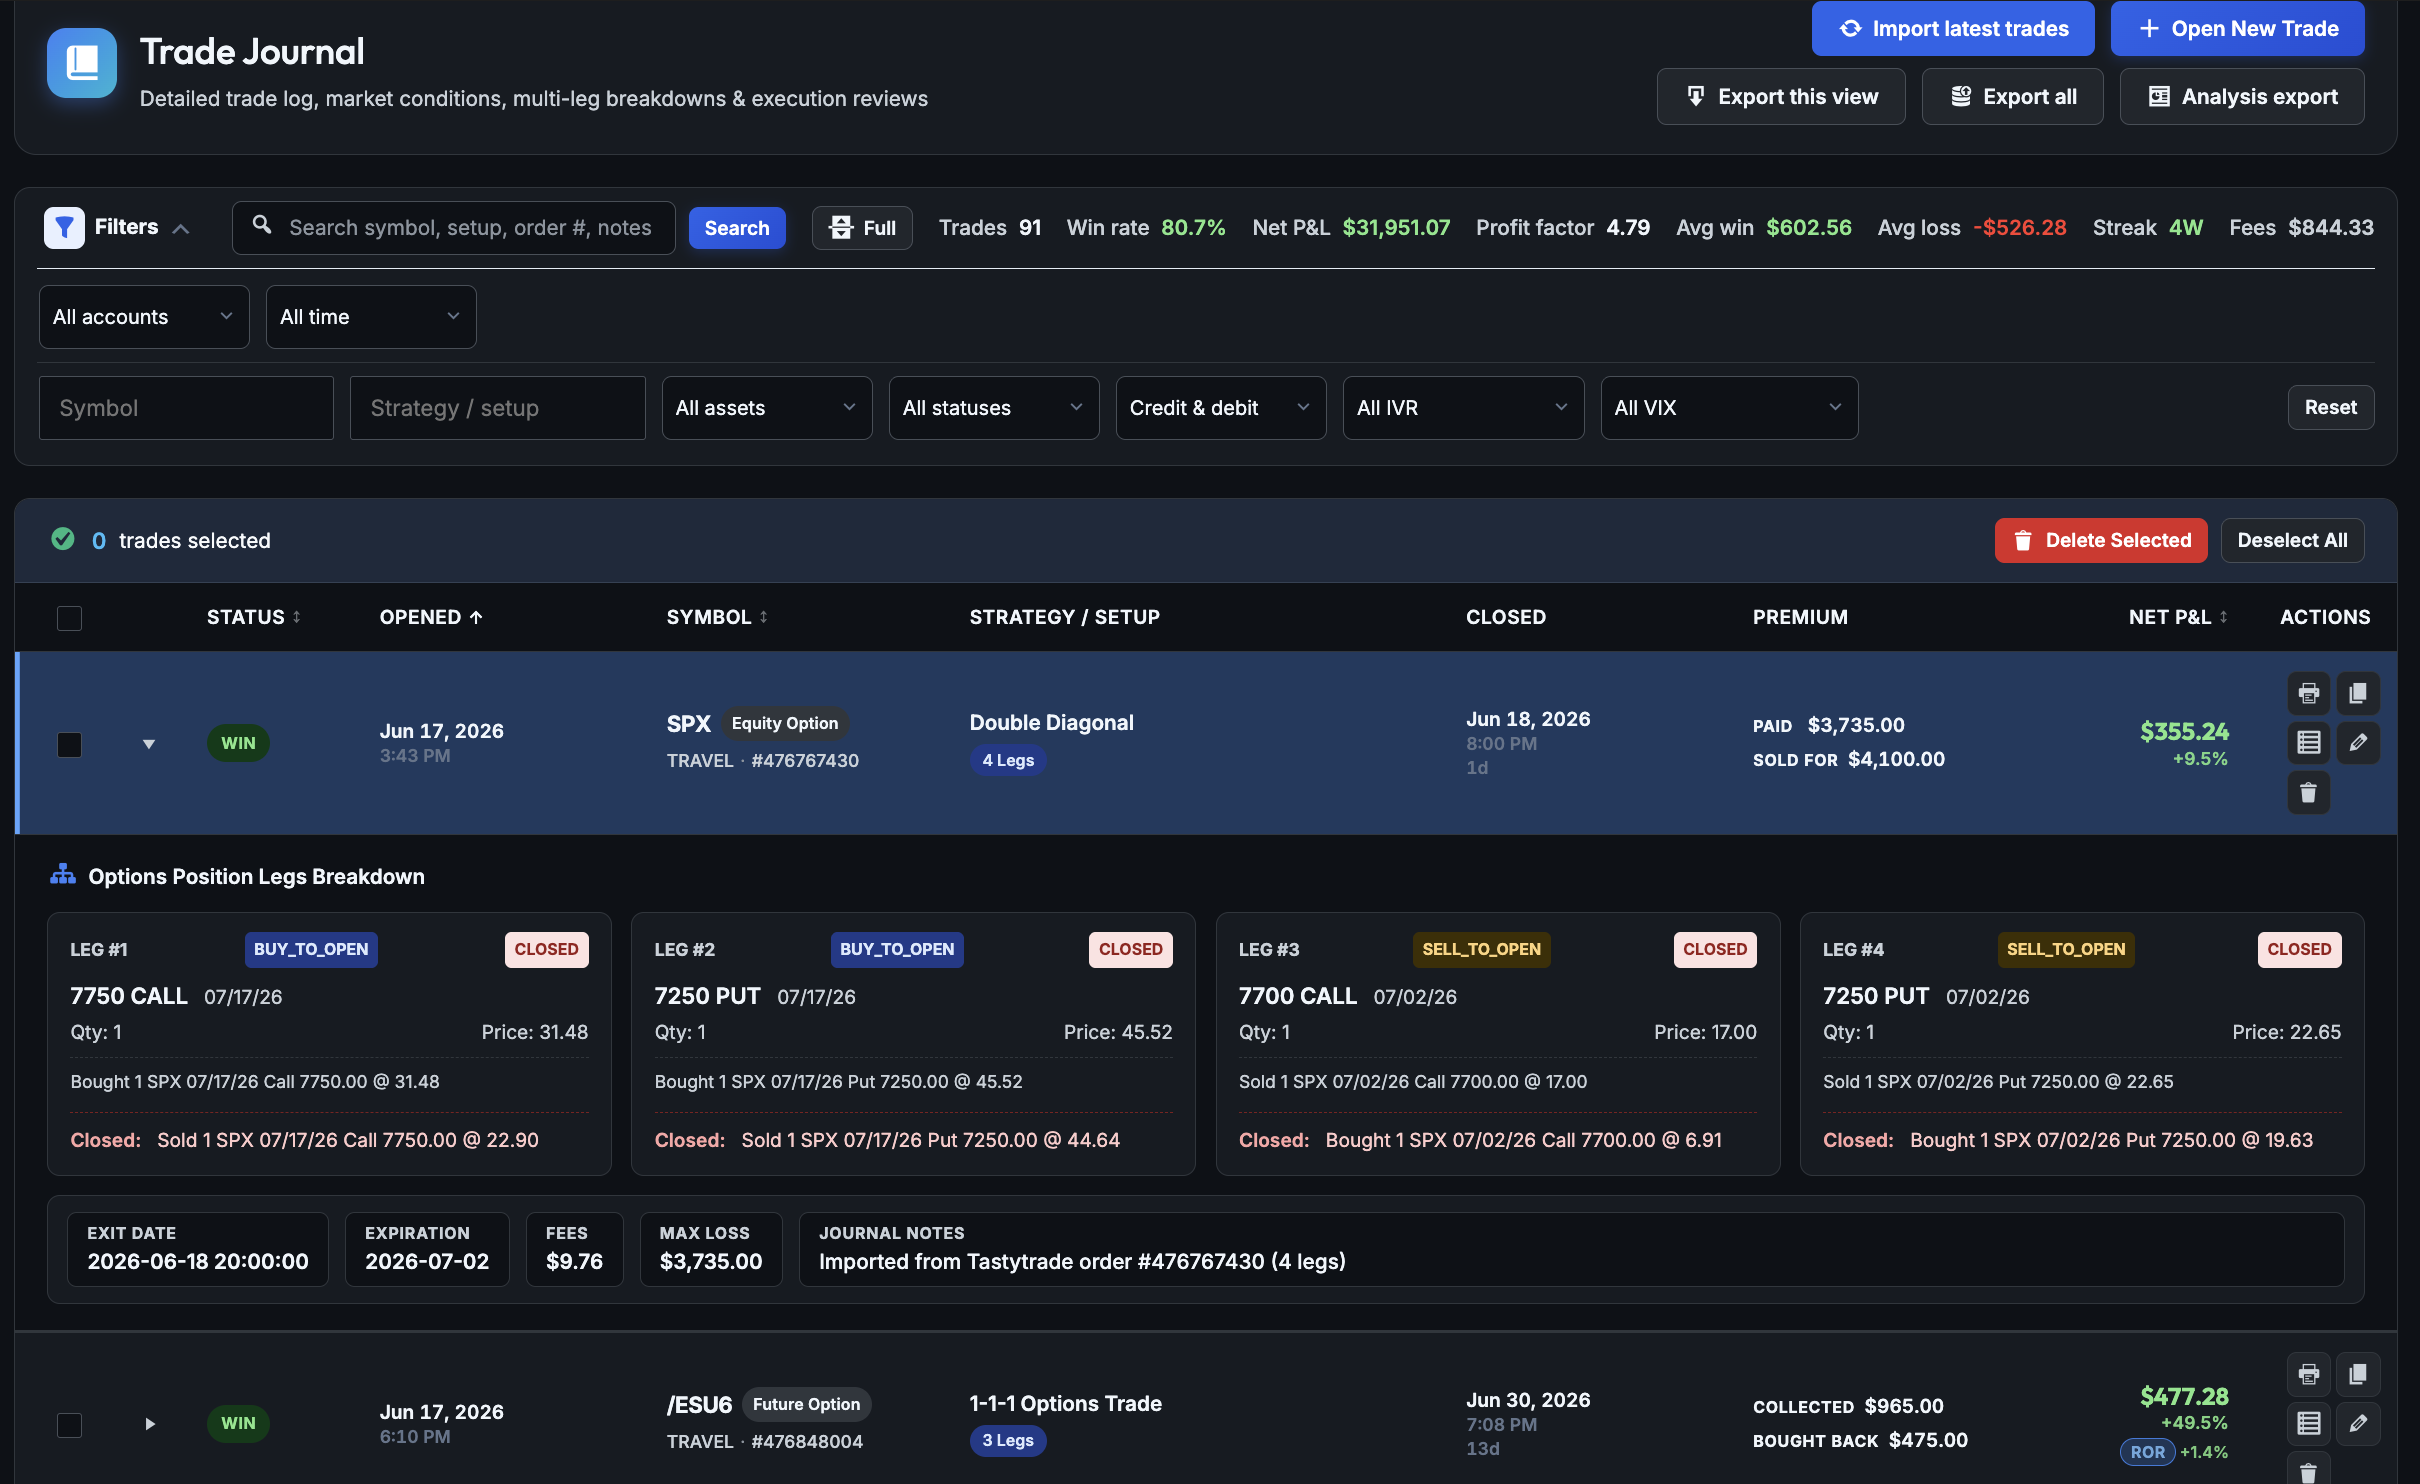Open the All IVR dropdown

coord(1463,408)
